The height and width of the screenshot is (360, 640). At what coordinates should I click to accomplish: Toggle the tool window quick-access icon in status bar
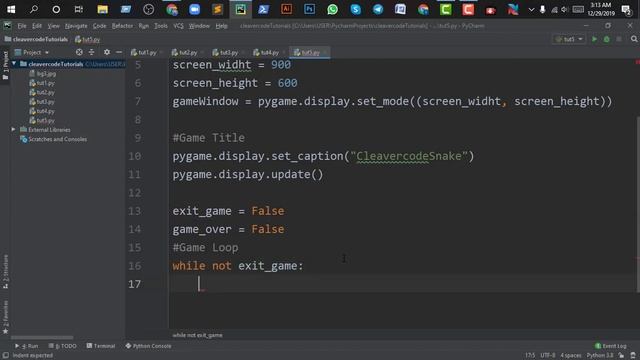(6, 356)
